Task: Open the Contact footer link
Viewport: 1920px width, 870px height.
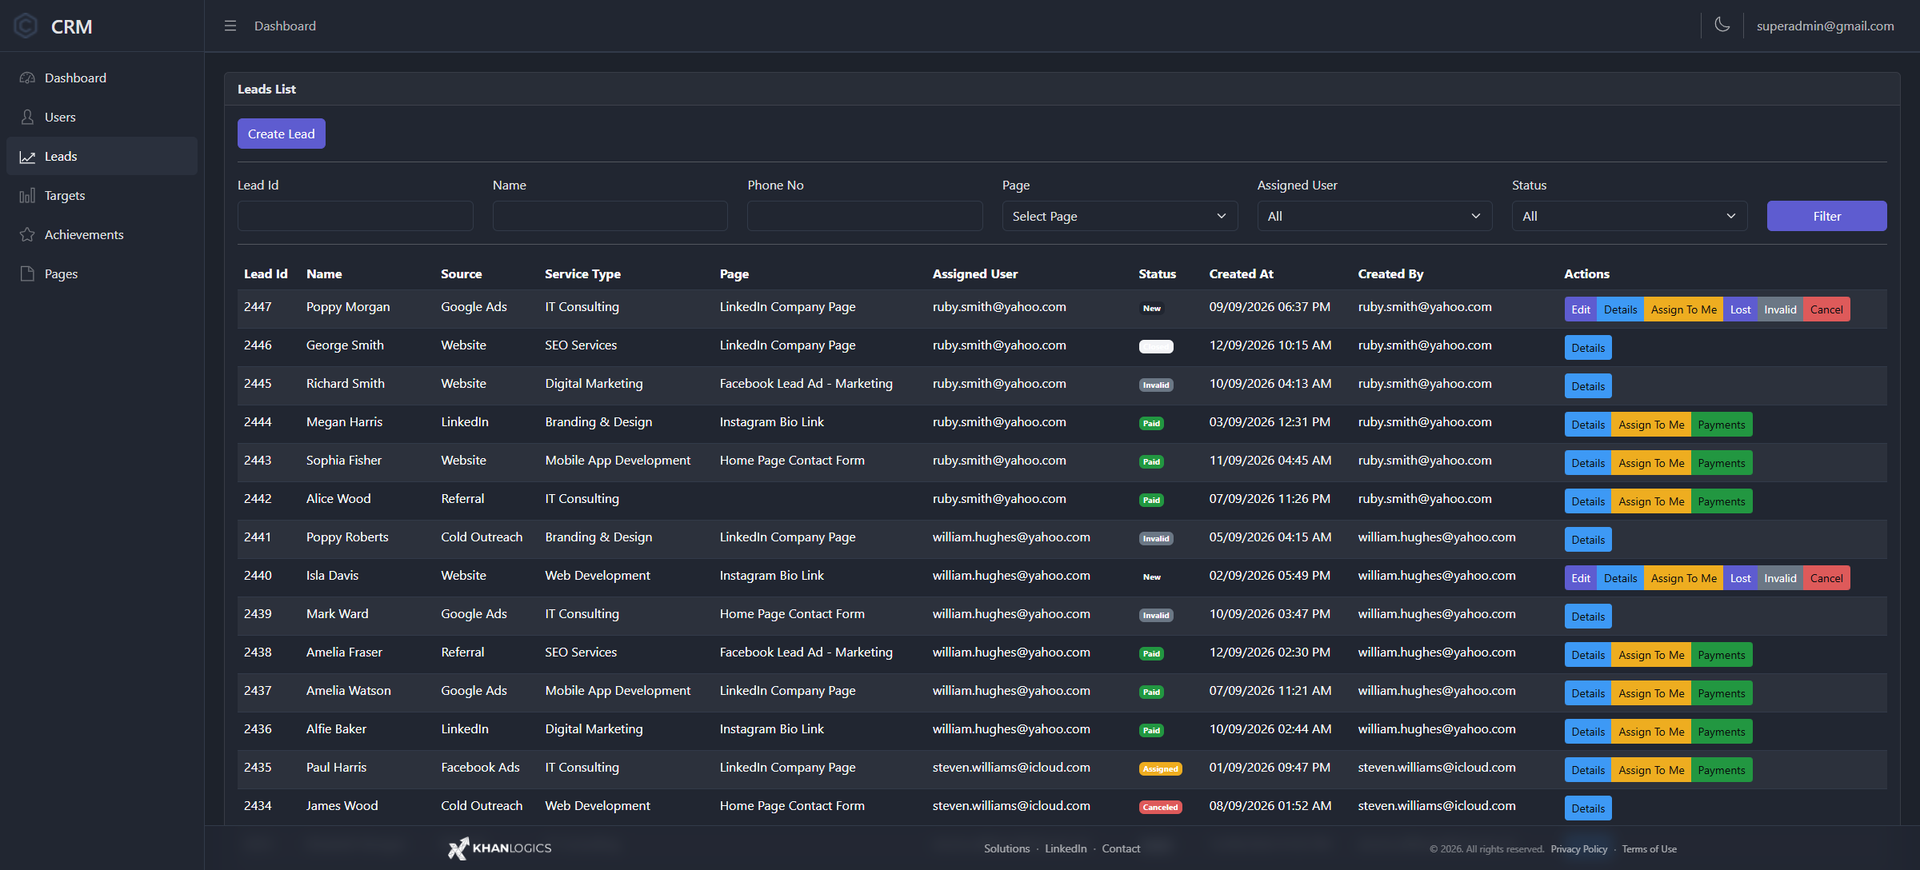Action: 1121,849
